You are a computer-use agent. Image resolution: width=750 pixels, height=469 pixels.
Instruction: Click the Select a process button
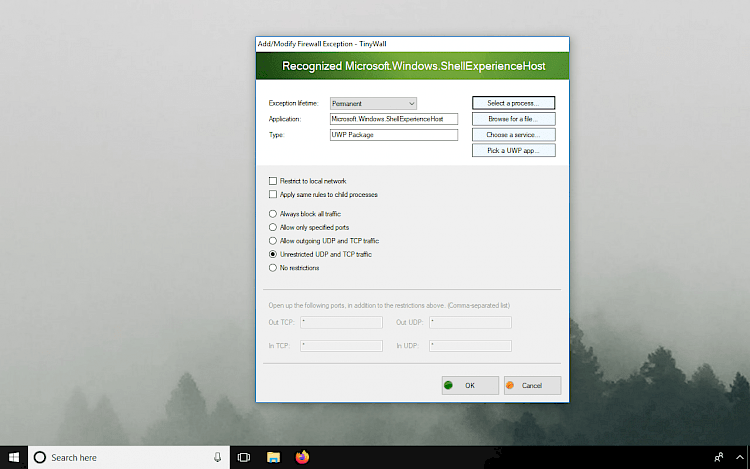pyautogui.click(x=513, y=103)
